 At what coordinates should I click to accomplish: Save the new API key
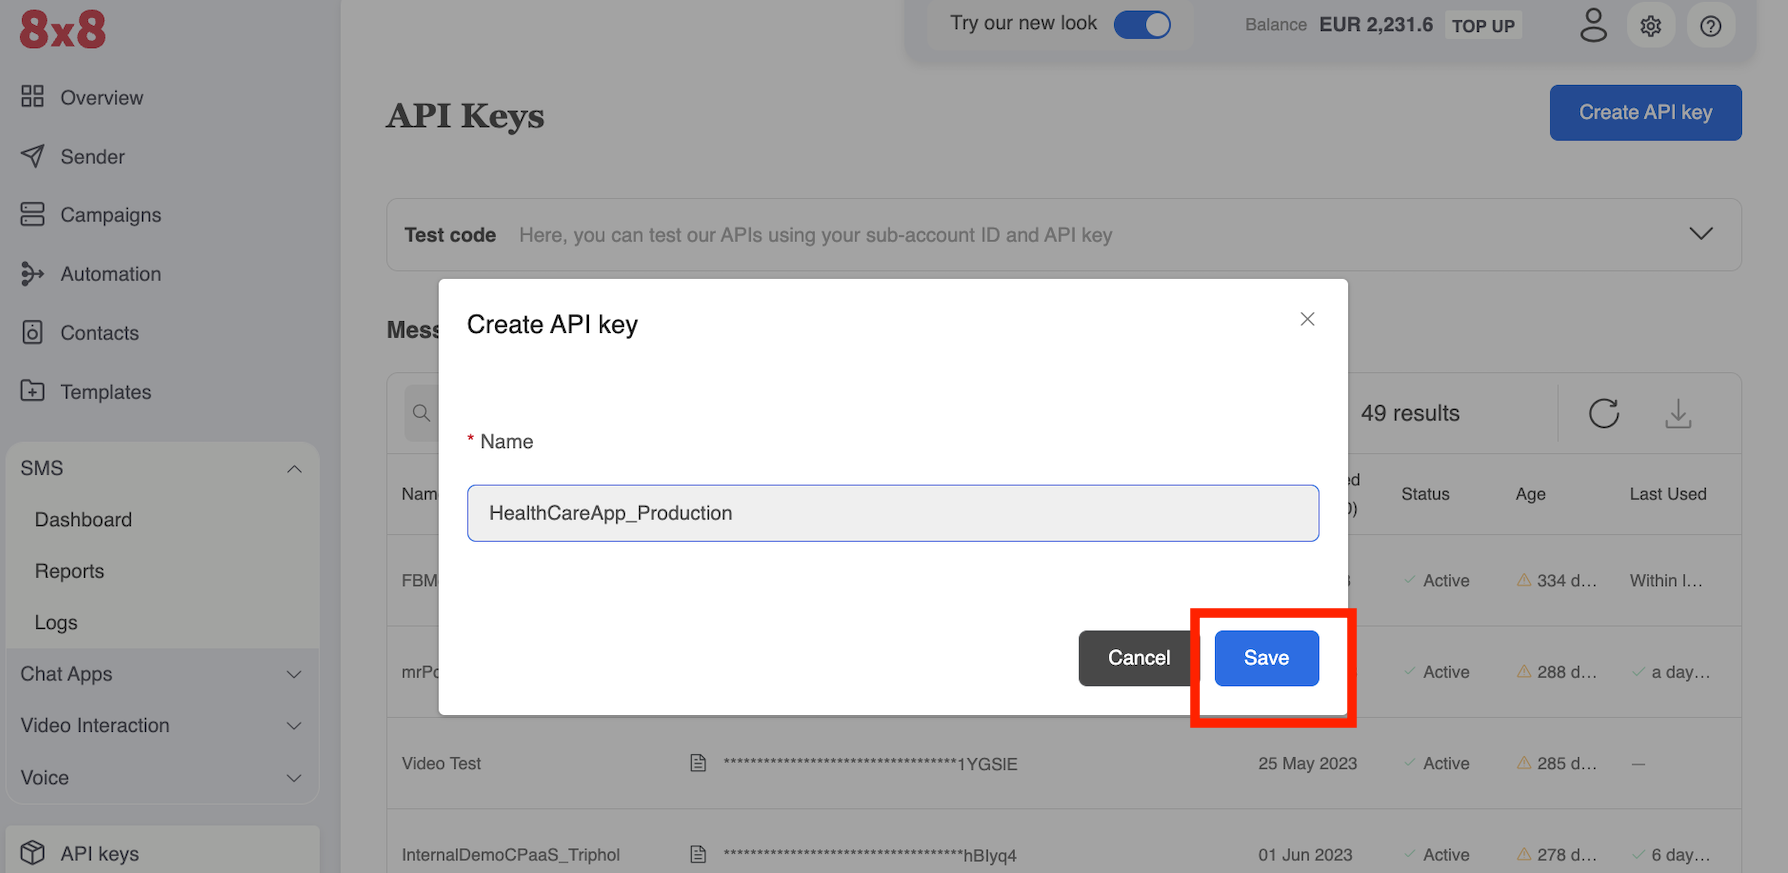click(1266, 658)
